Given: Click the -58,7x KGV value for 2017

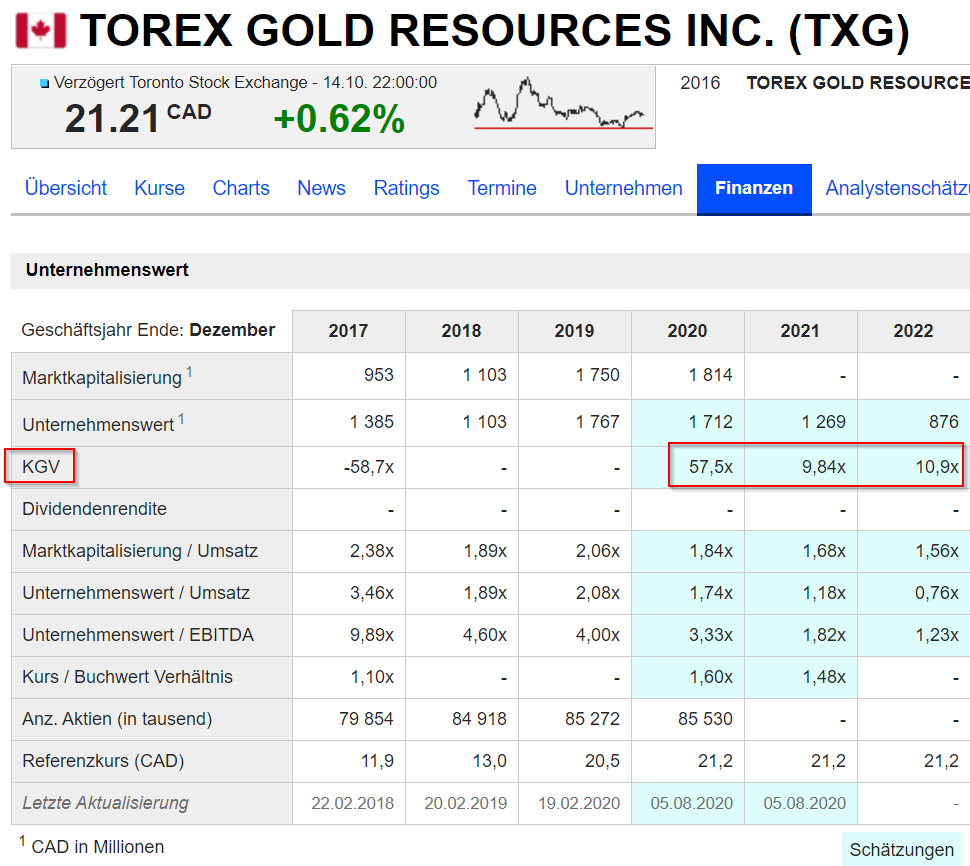Looking at the screenshot, I should (x=369, y=467).
